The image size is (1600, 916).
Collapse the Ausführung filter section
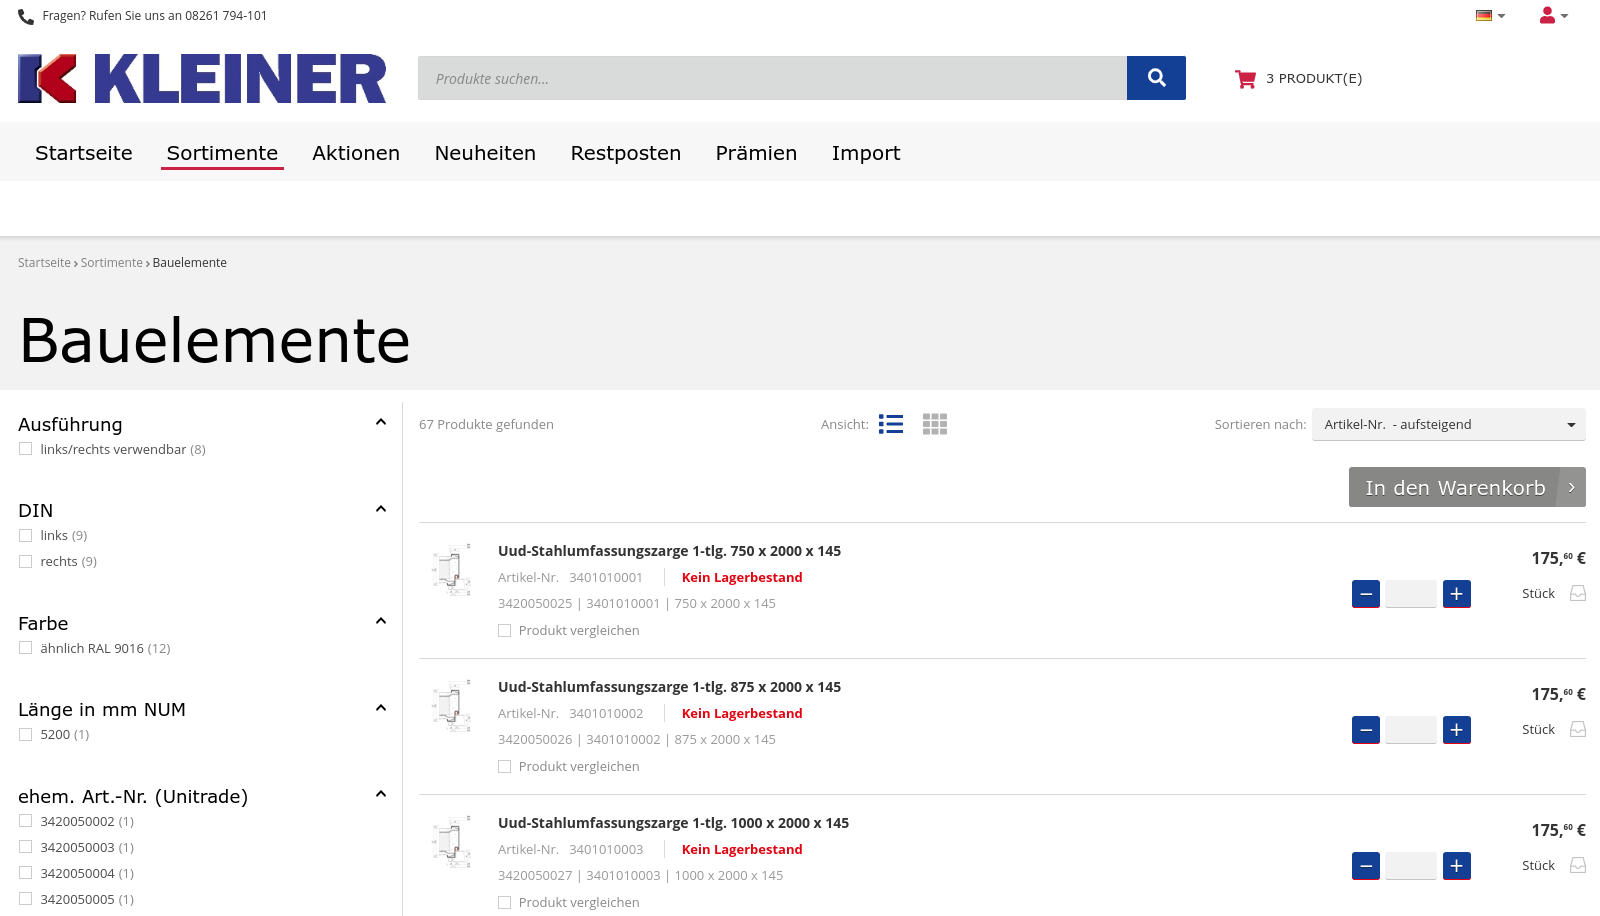(380, 421)
